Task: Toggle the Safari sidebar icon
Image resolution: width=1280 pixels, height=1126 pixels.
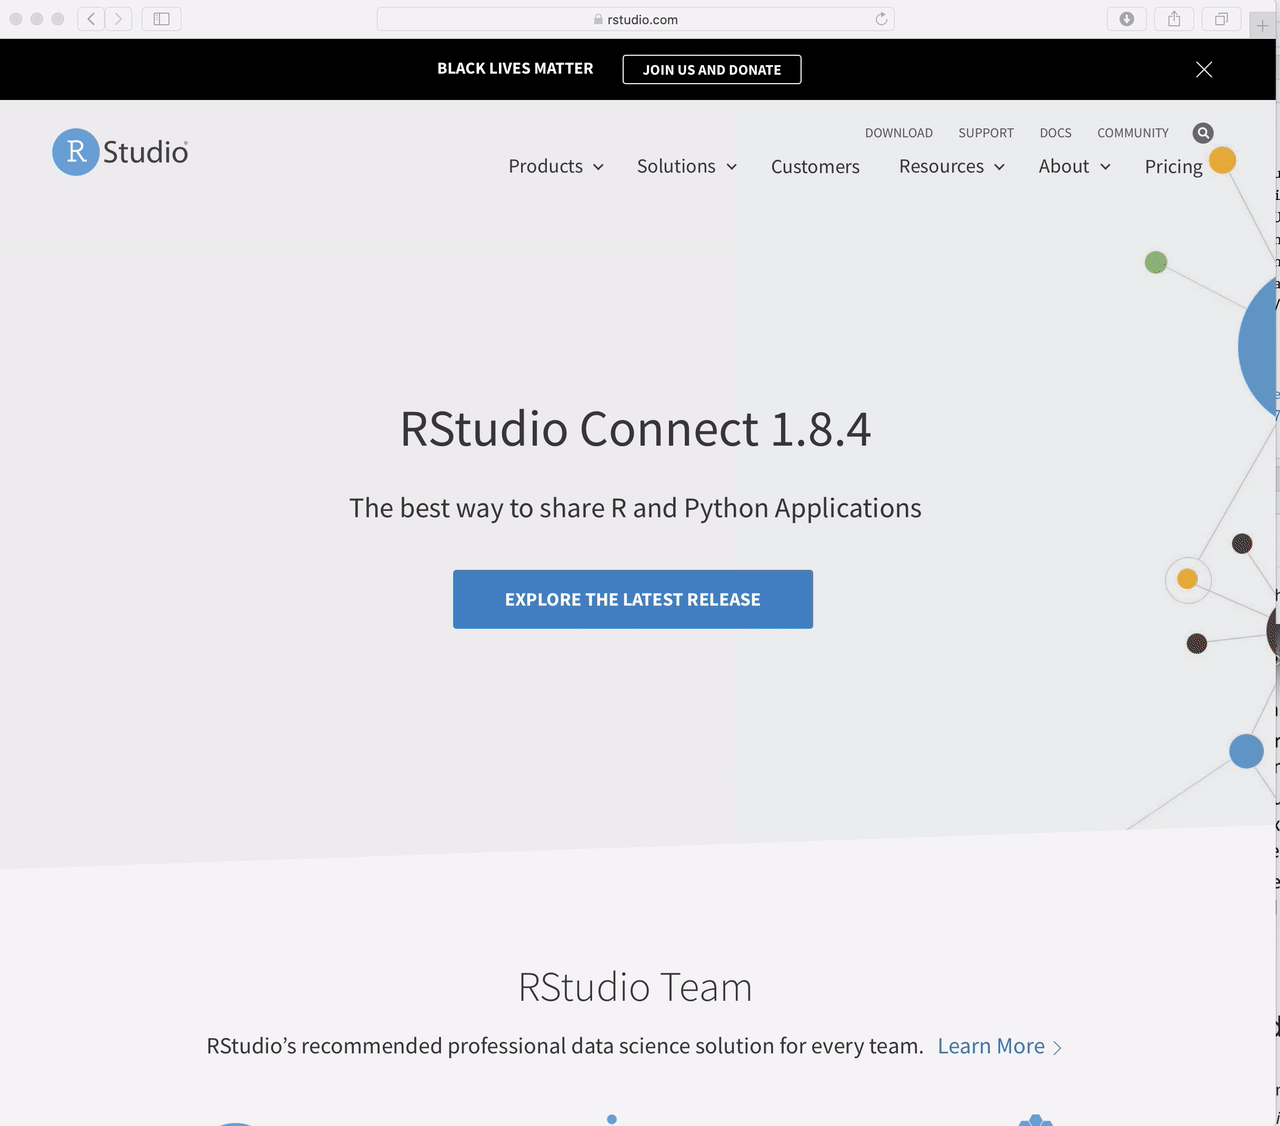Action: tap(161, 19)
